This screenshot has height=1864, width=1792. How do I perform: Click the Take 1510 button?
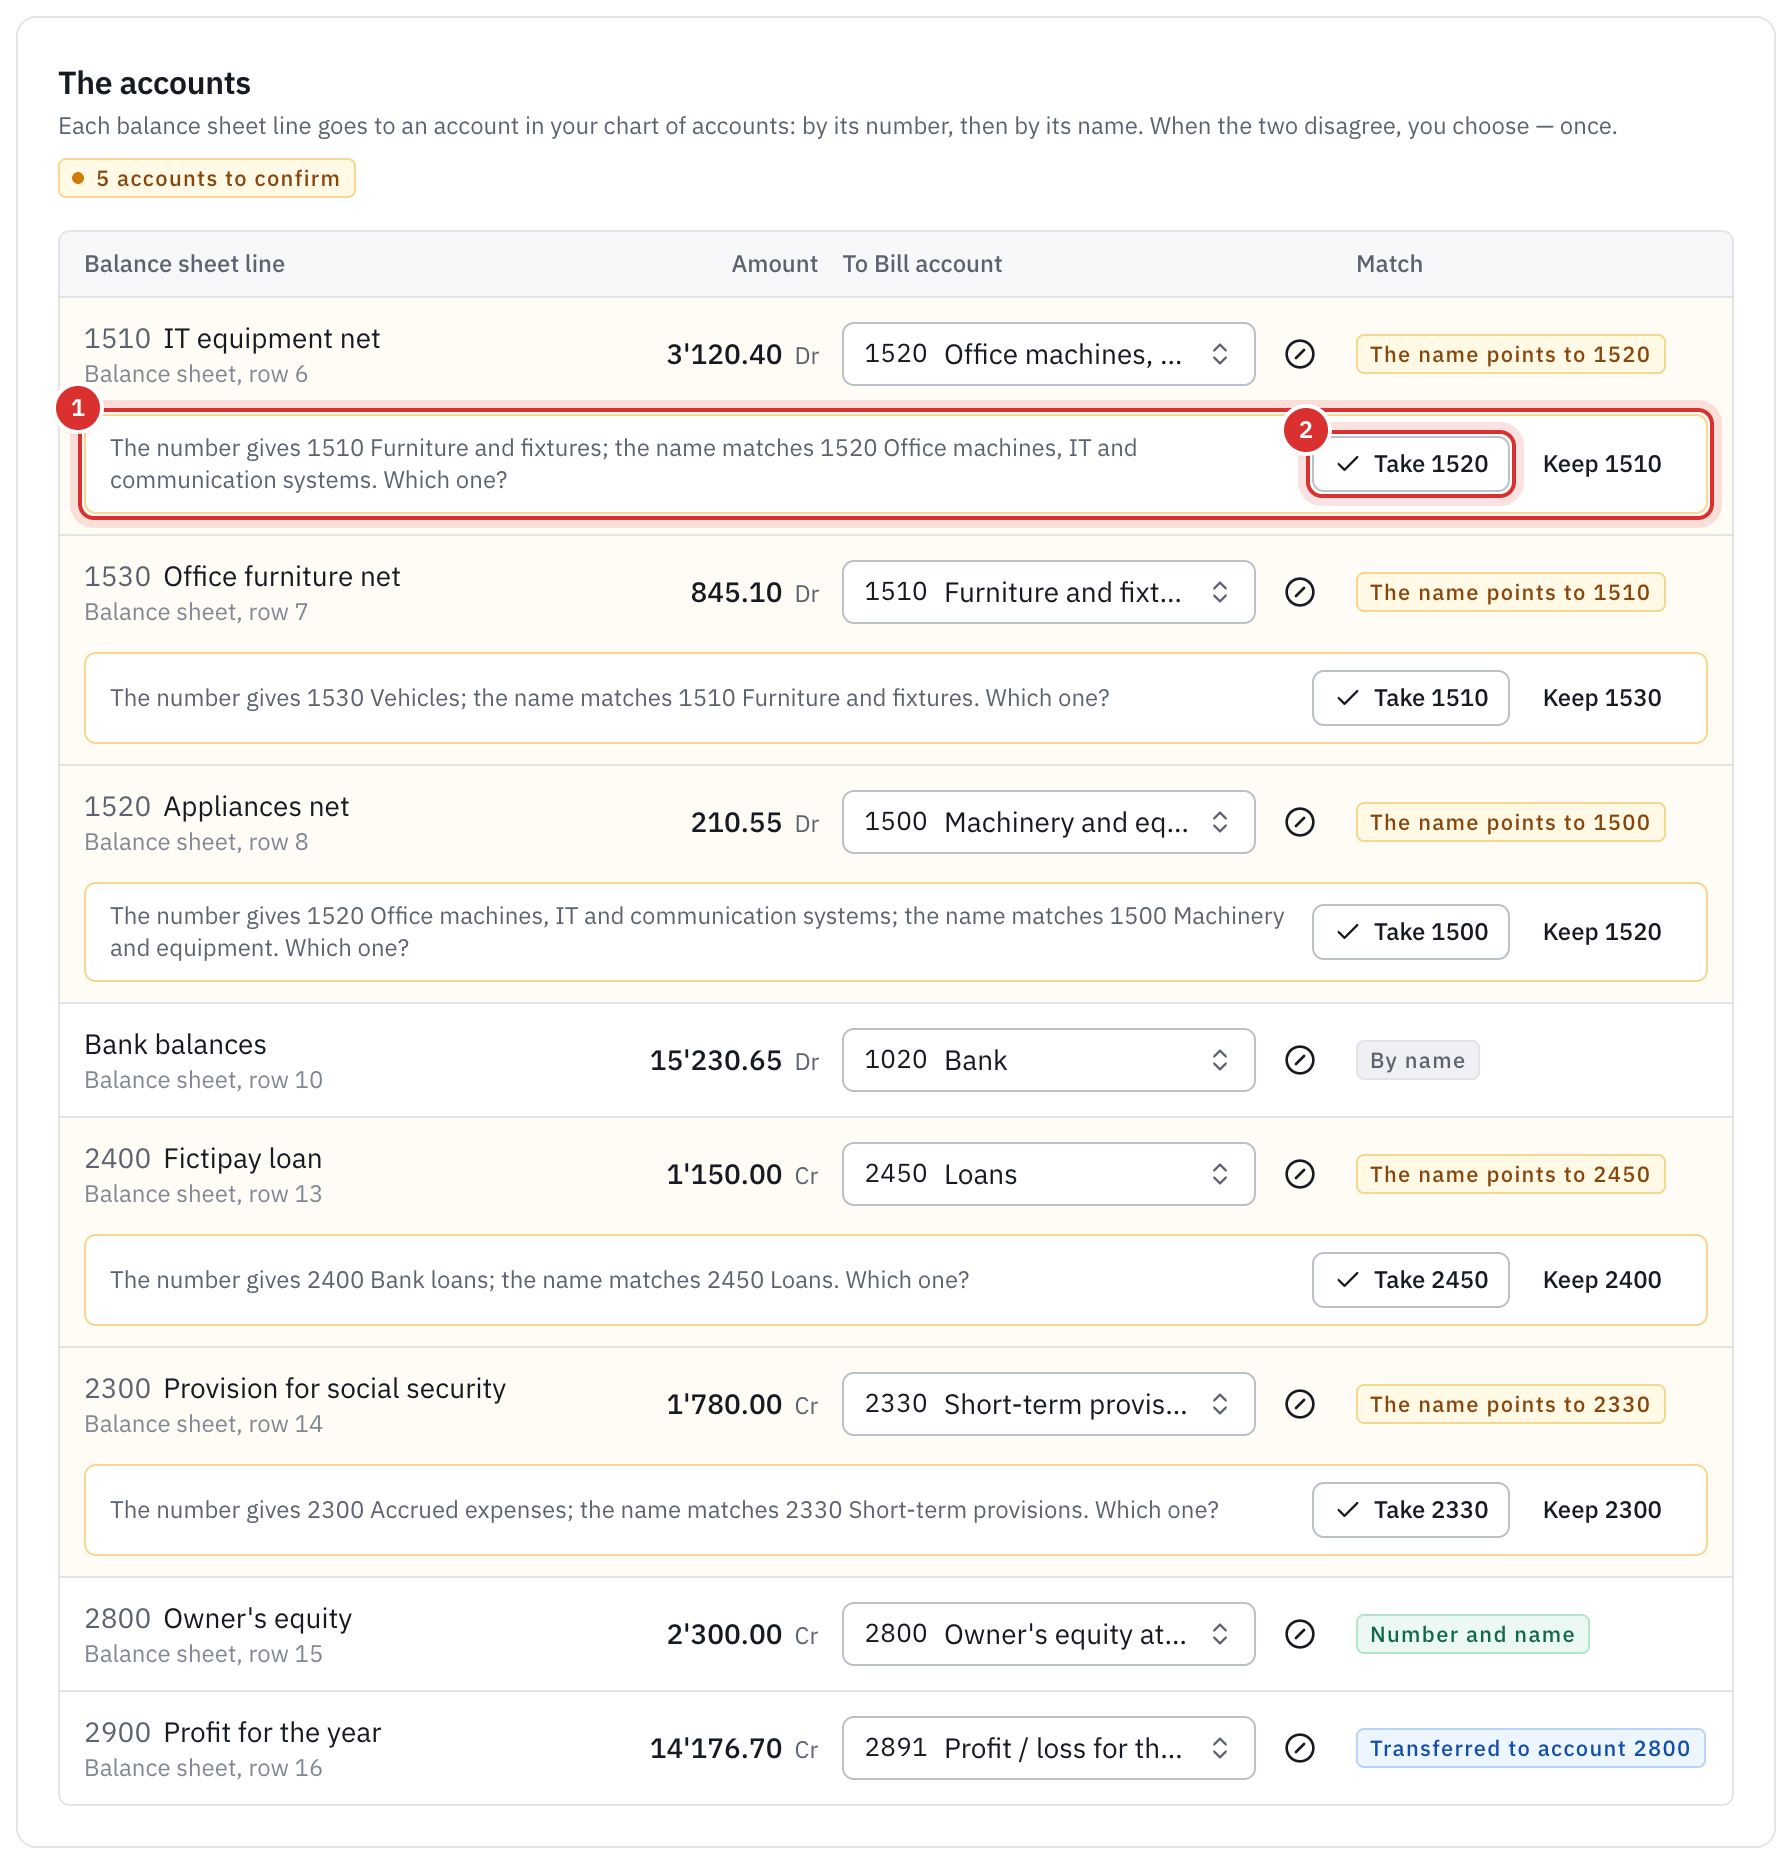click(x=1410, y=698)
